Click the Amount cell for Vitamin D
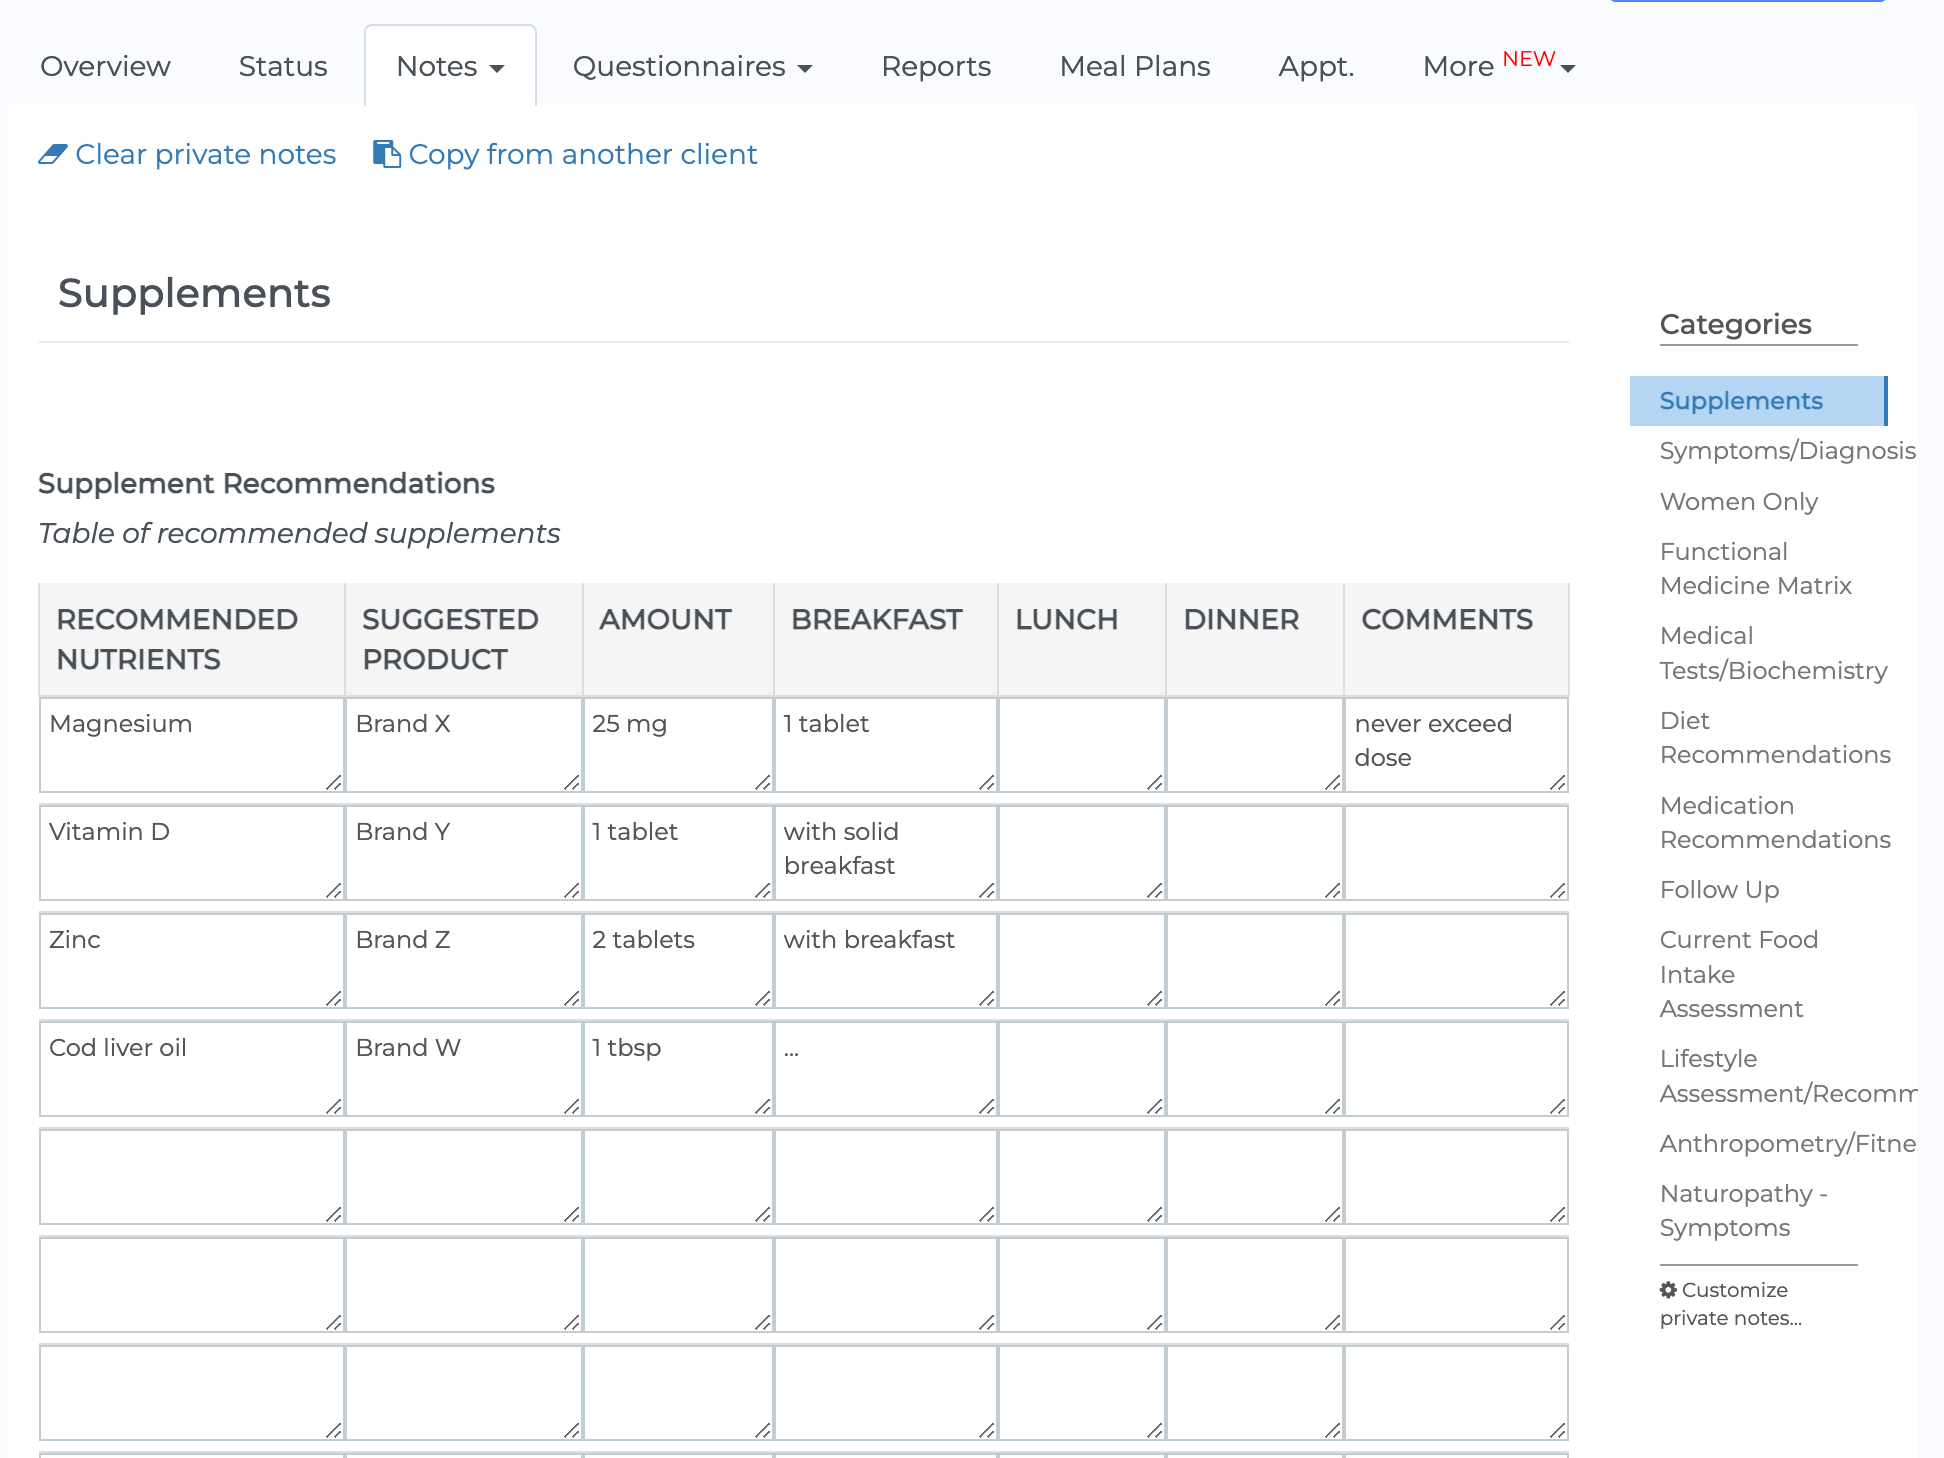The image size is (1944, 1458). pyautogui.click(x=677, y=852)
